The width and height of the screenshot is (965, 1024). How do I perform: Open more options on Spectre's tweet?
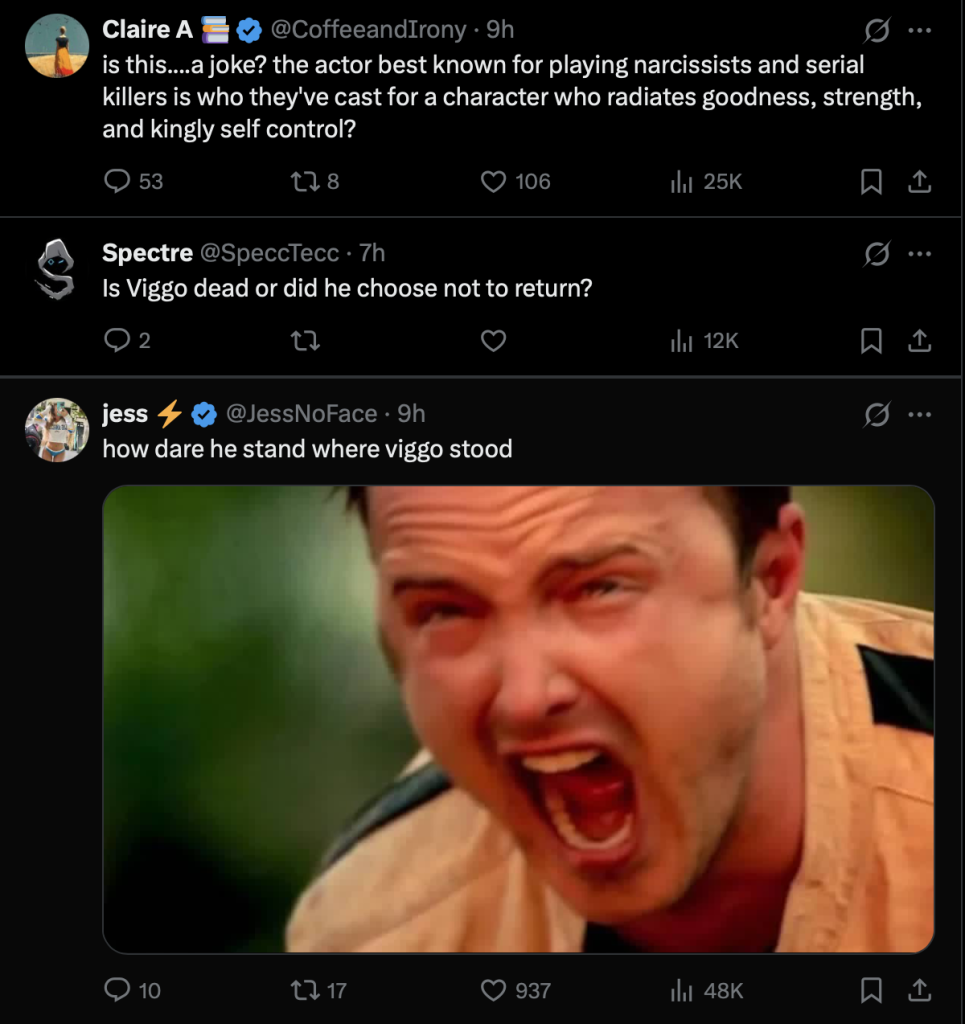click(919, 253)
